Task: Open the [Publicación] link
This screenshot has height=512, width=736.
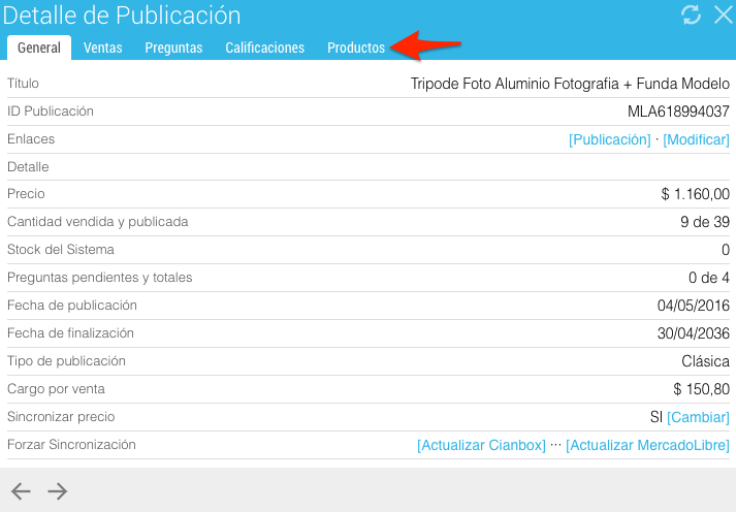Action: 610,140
